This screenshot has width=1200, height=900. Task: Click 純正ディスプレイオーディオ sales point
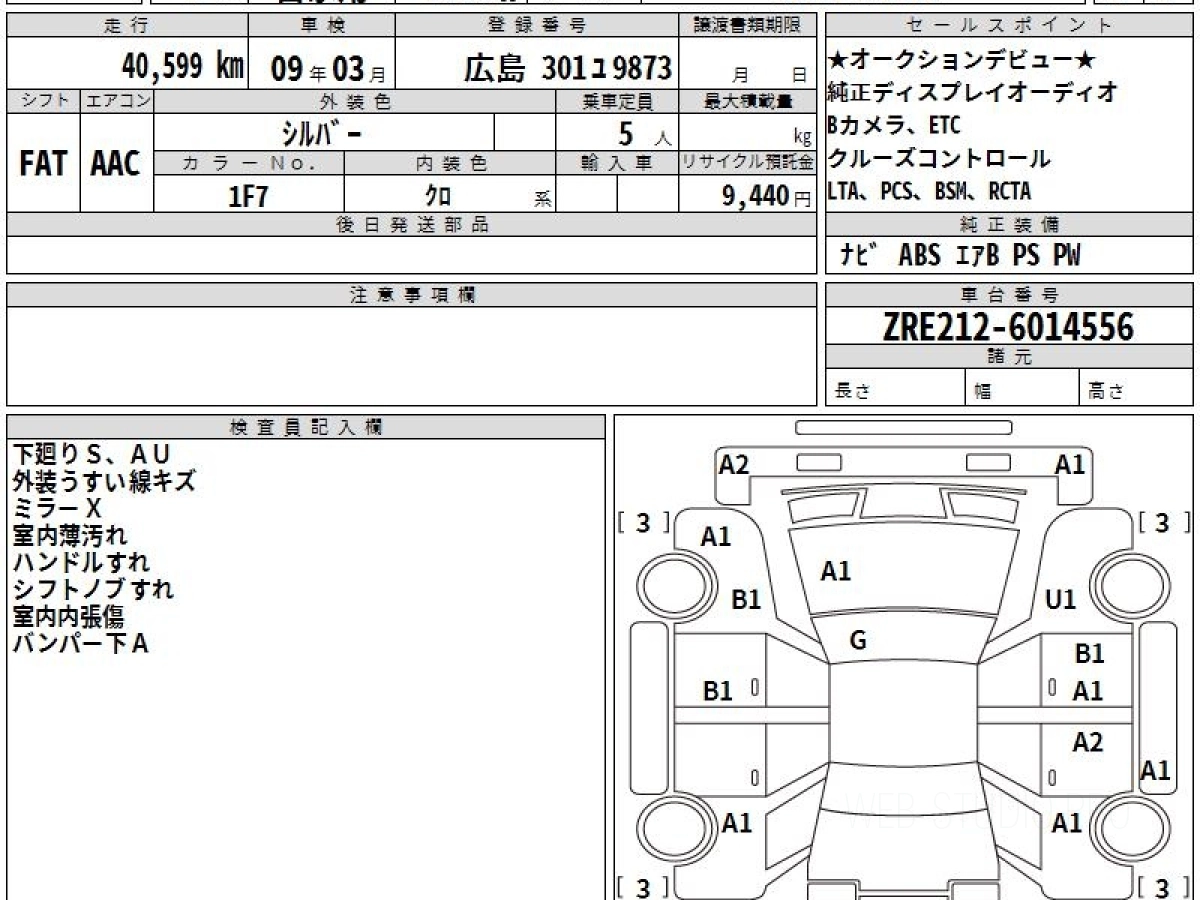[x=972, y=93]
